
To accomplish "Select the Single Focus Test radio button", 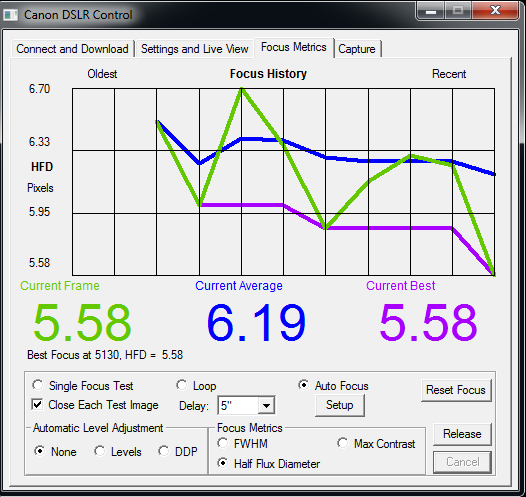I will [x=38, y=385].
